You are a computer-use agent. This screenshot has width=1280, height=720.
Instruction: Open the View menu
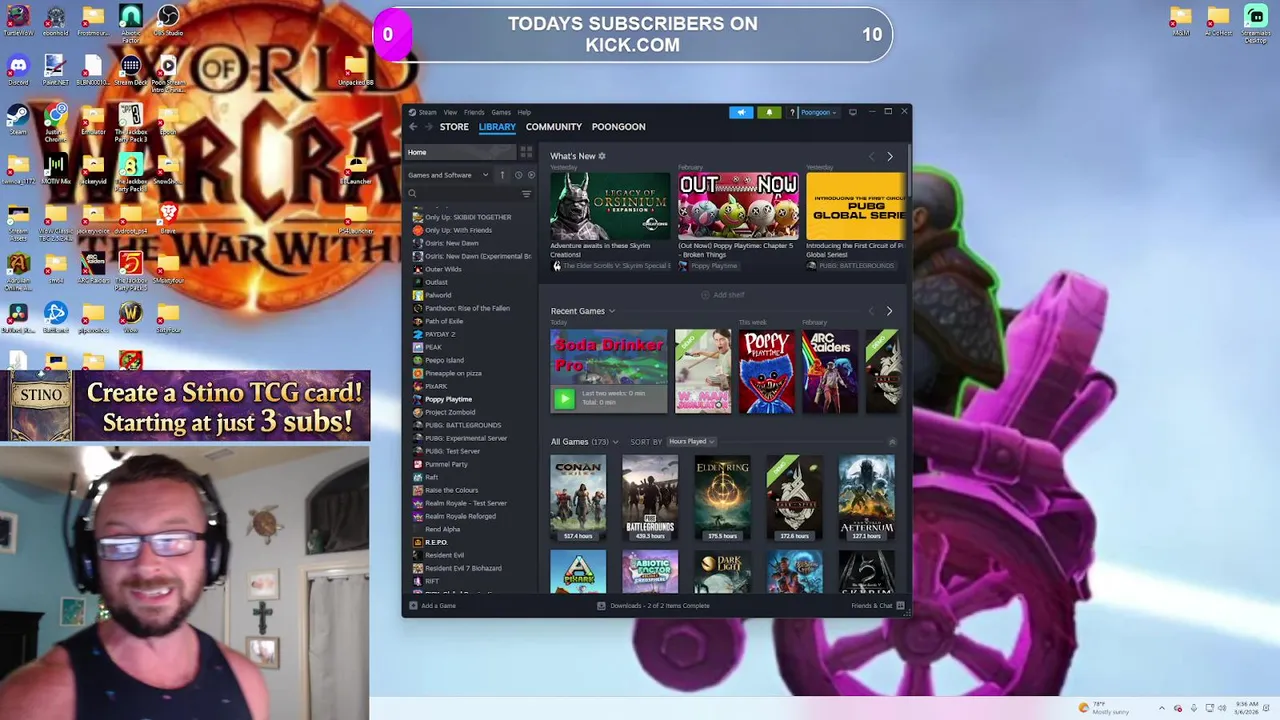click(x=450, y=112)
